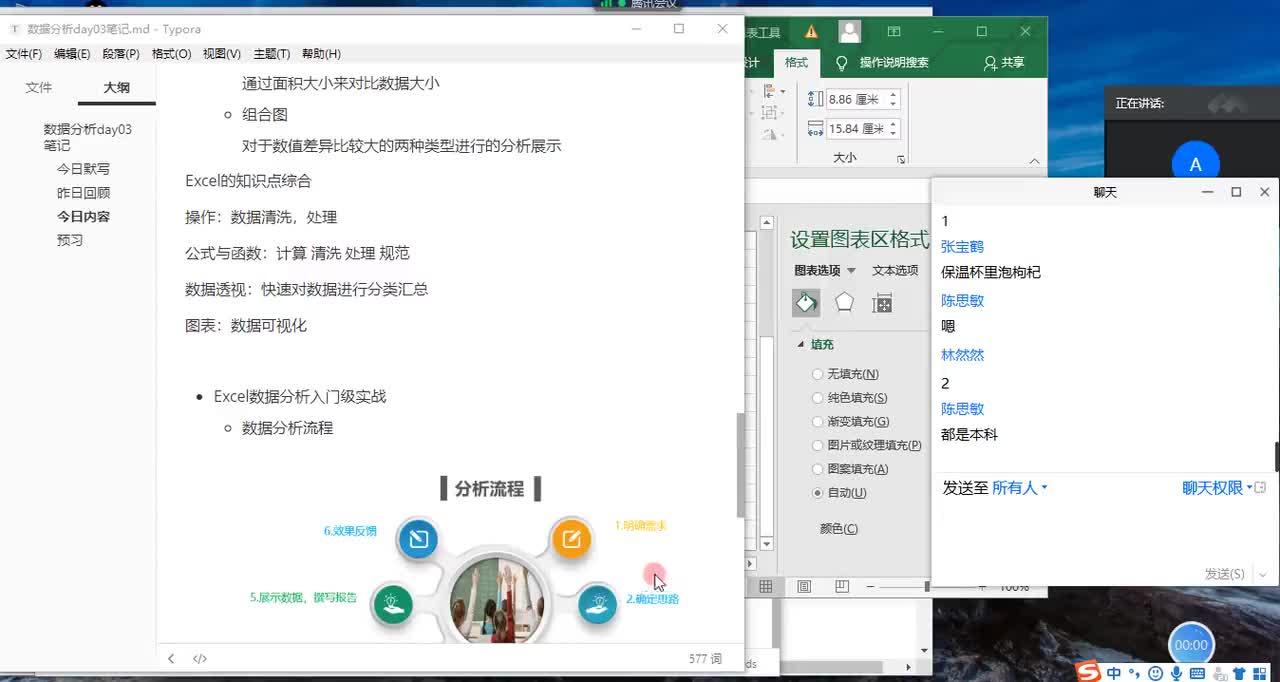Click the Share button in Excel
The width and height of the screenshot is (1280, 682).
click(1004, 62)
